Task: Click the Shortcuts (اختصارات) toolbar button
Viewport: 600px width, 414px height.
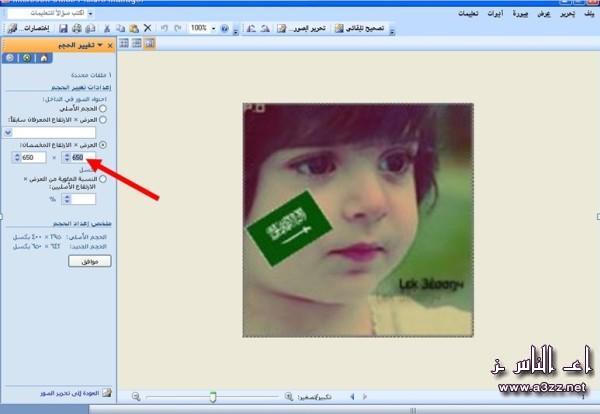Action: (x=29, y=28)
